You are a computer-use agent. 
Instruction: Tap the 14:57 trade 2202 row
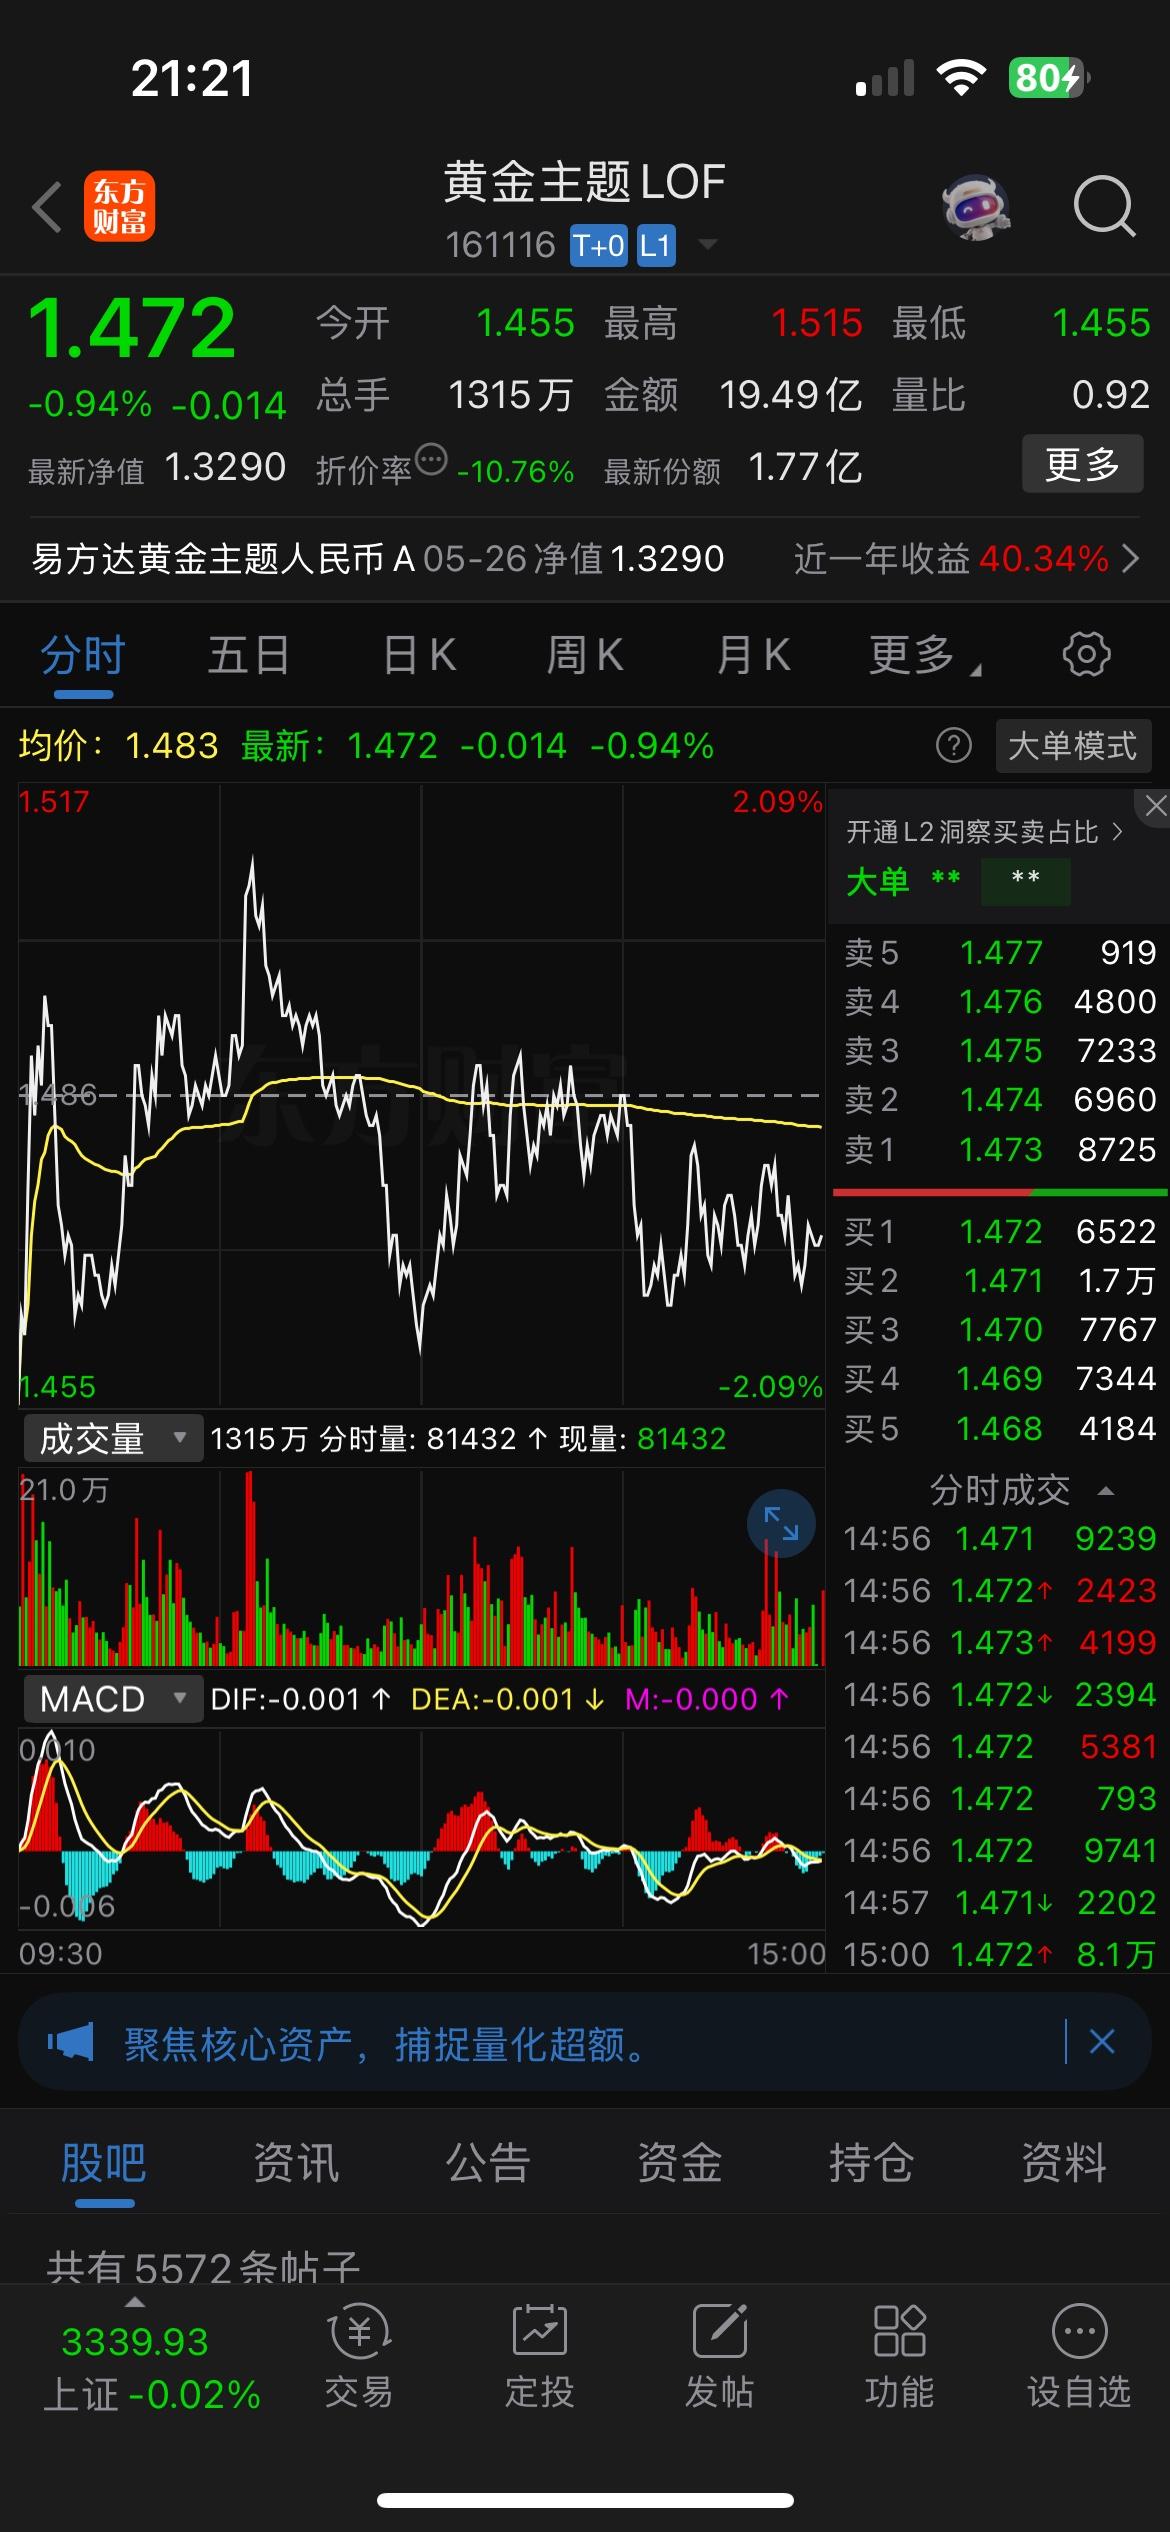click(1000, 1902)
